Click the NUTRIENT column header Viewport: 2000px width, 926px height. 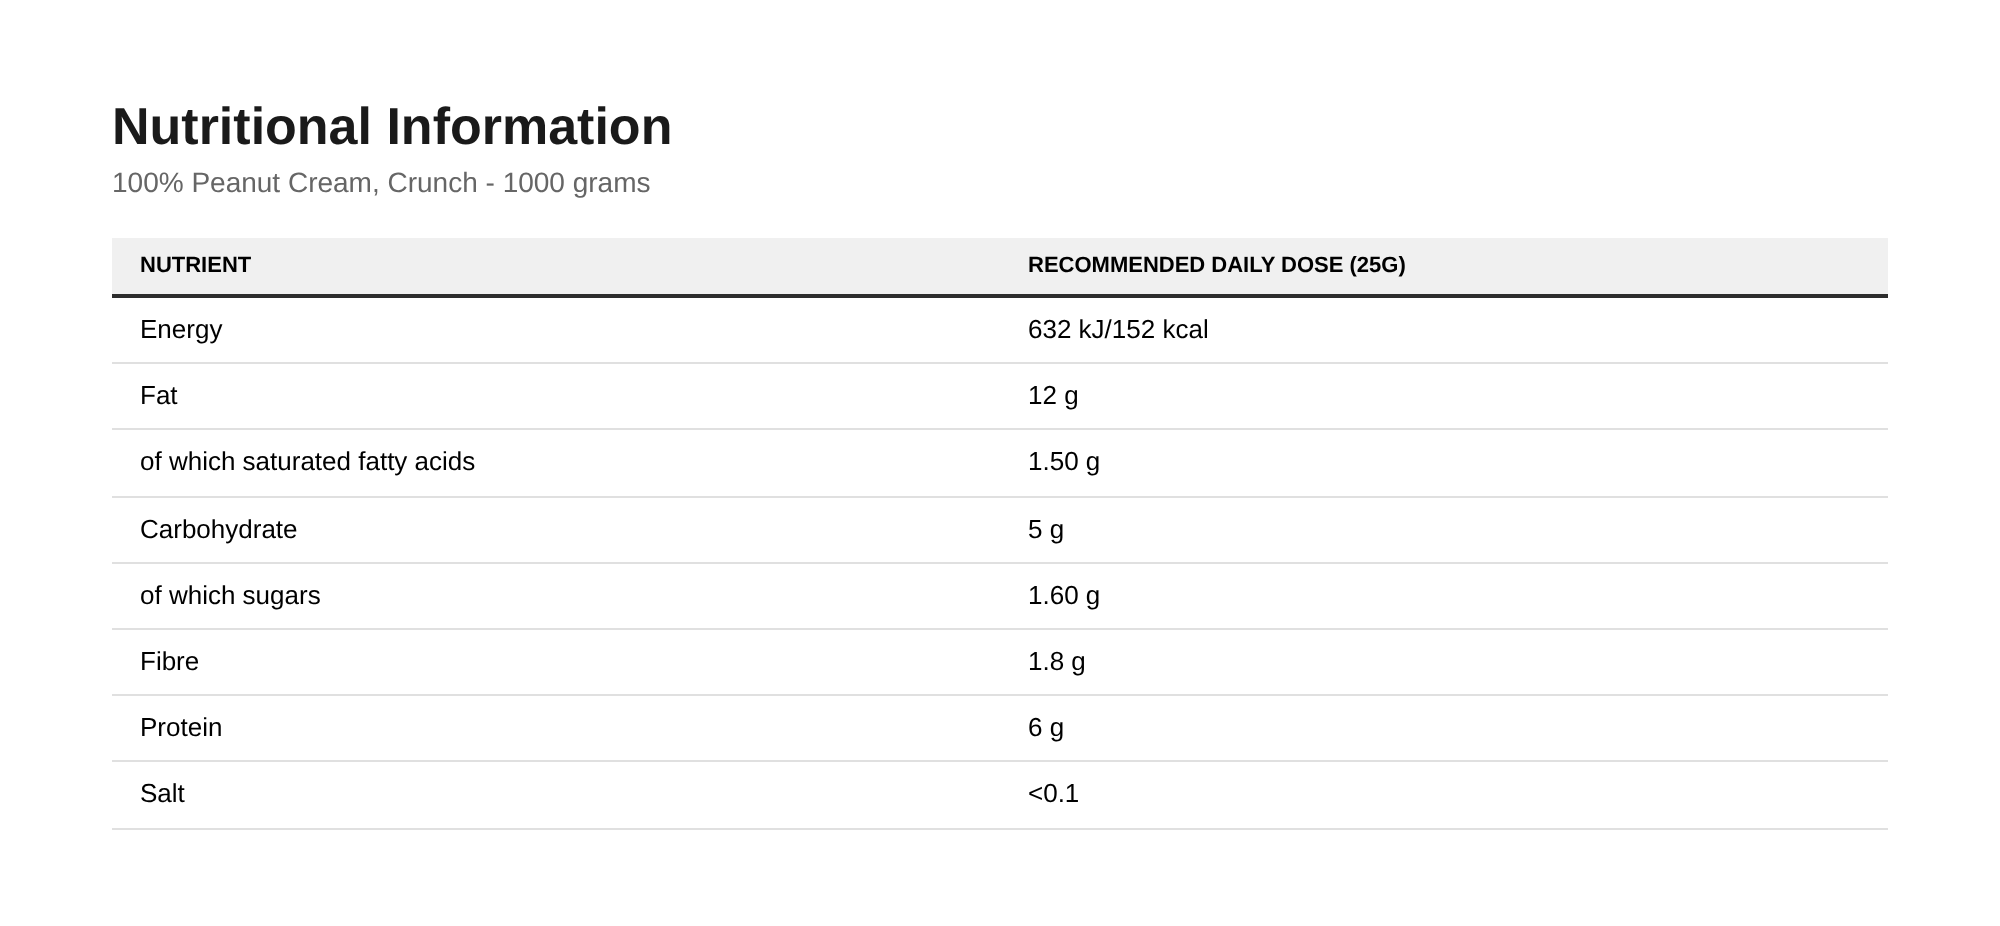coord(195,265)
